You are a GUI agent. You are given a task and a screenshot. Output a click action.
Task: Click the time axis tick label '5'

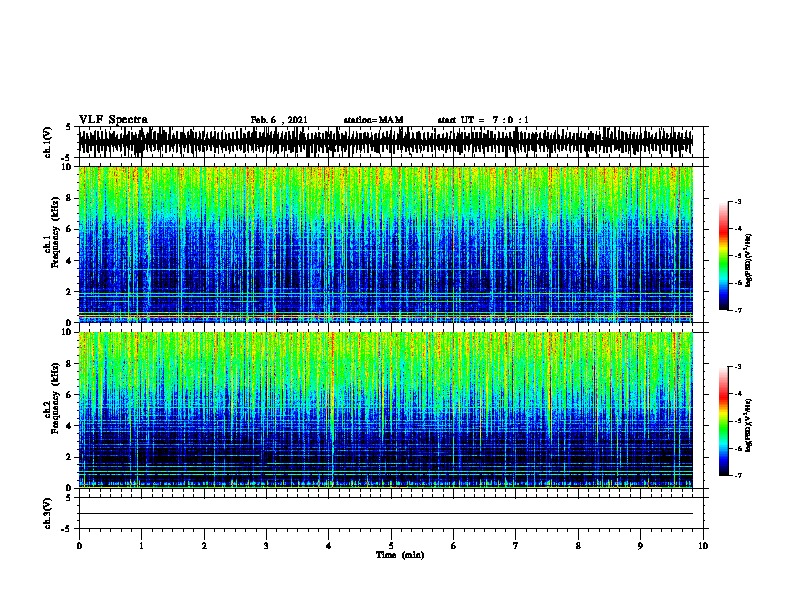click(391, 545)
